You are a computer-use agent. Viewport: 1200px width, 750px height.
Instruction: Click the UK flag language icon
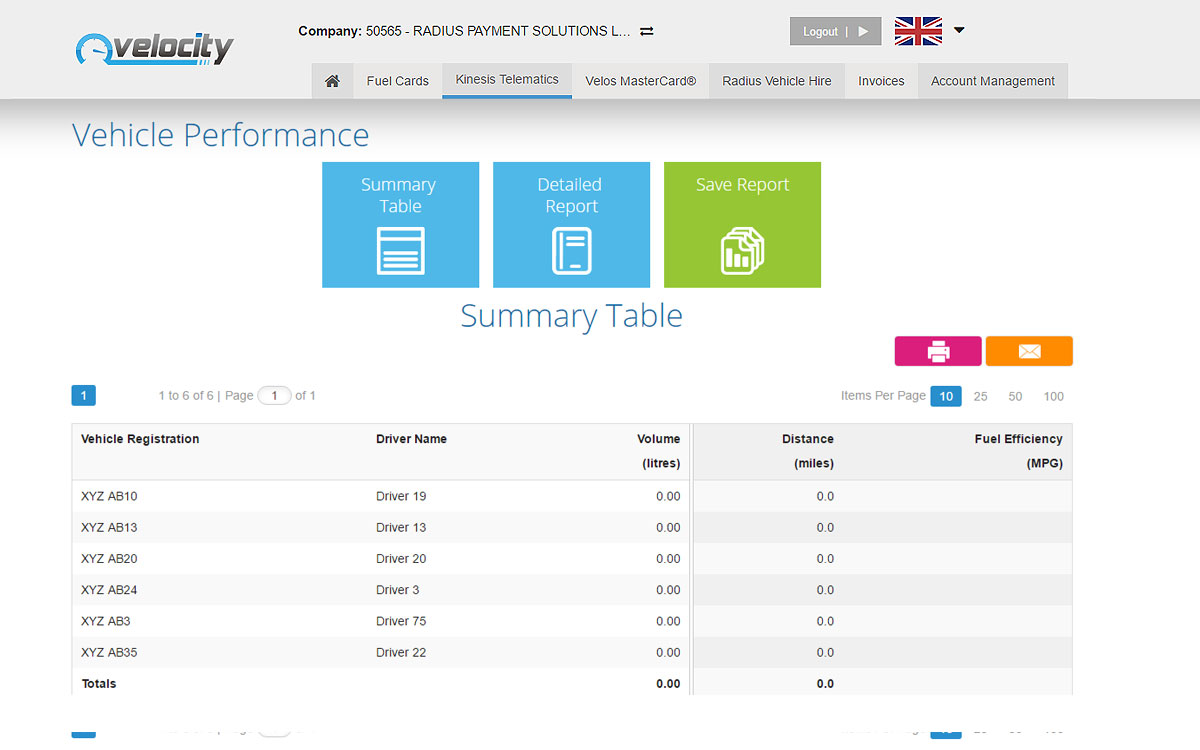918,31
